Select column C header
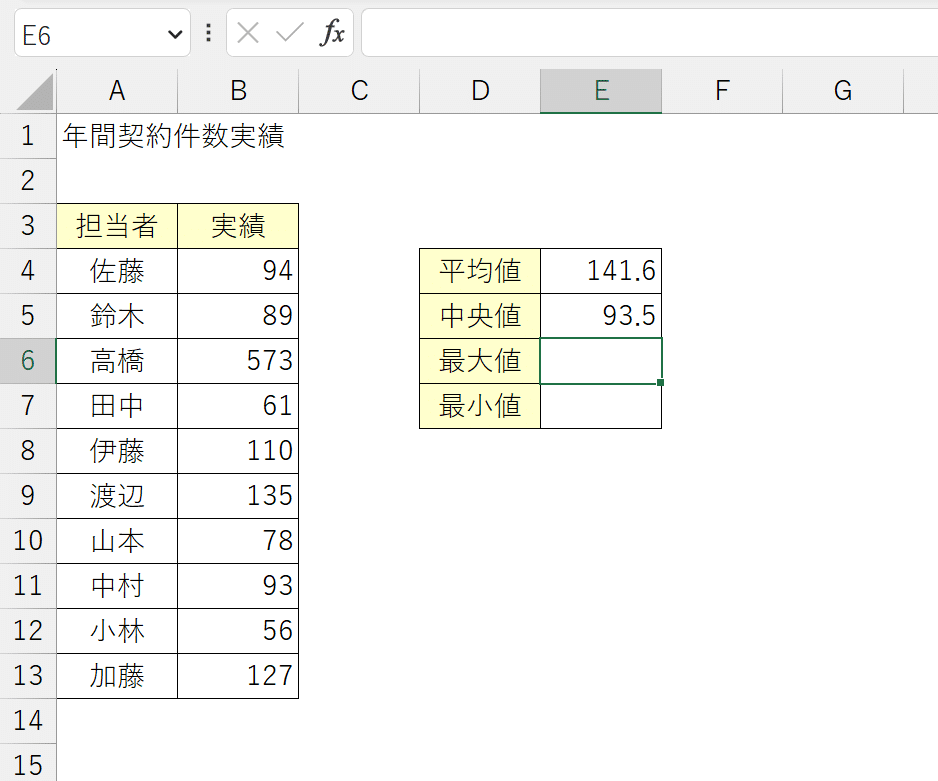 [x=359, y=91]
